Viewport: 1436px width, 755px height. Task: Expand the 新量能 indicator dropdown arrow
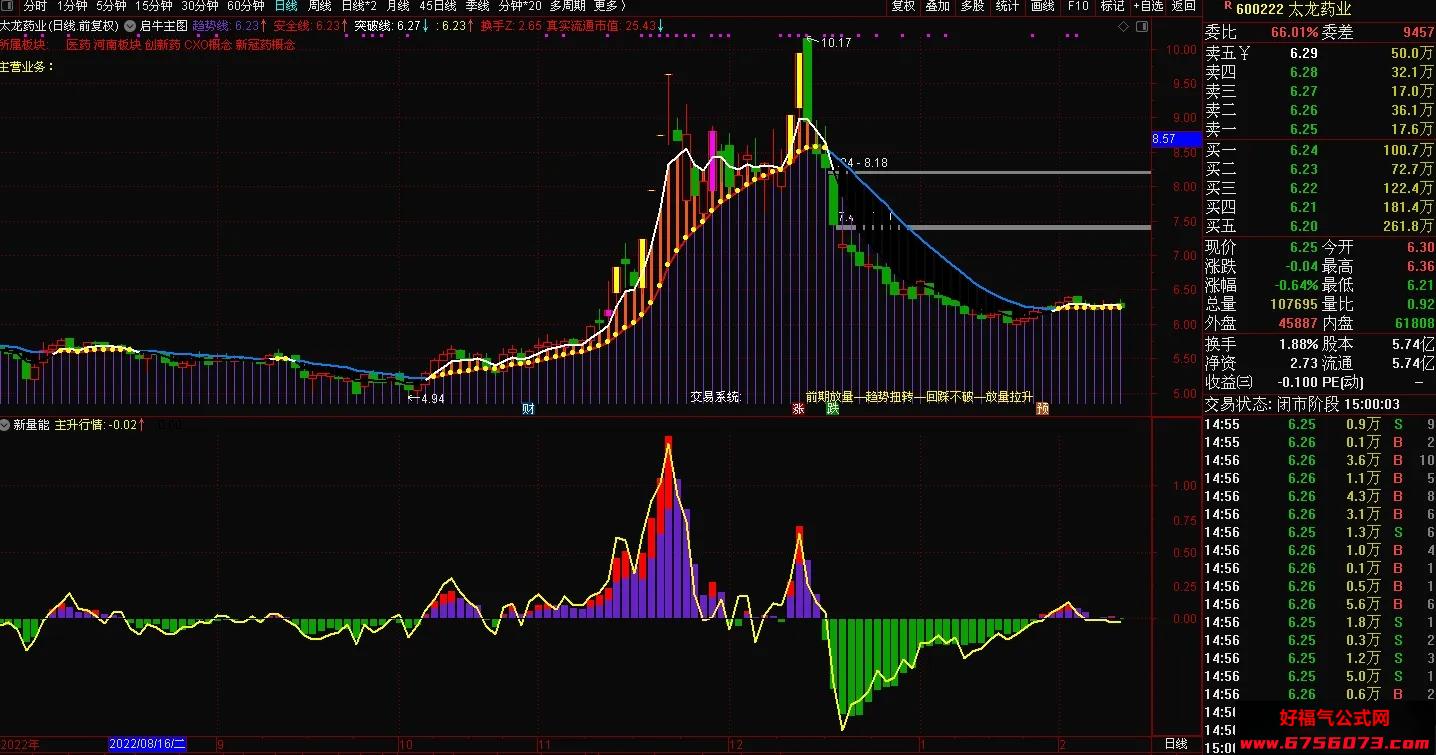tap(6, 425)
